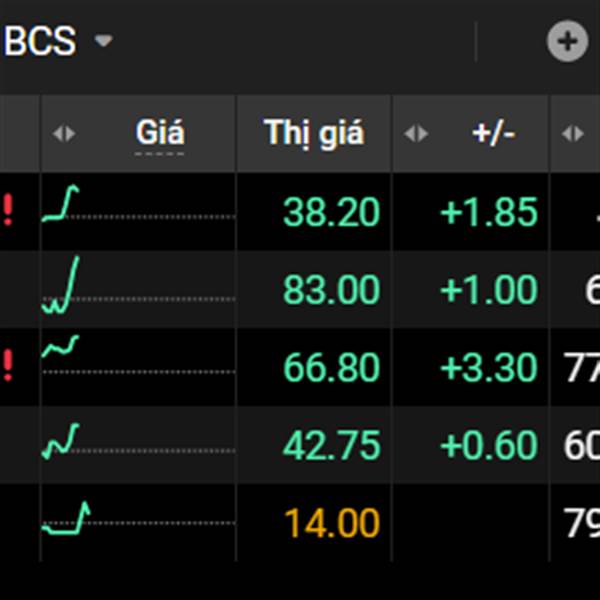The height and width of the screenshot is (600, 600).
Task: Click the +3.30 change value
Action: [x=489, y=368]
